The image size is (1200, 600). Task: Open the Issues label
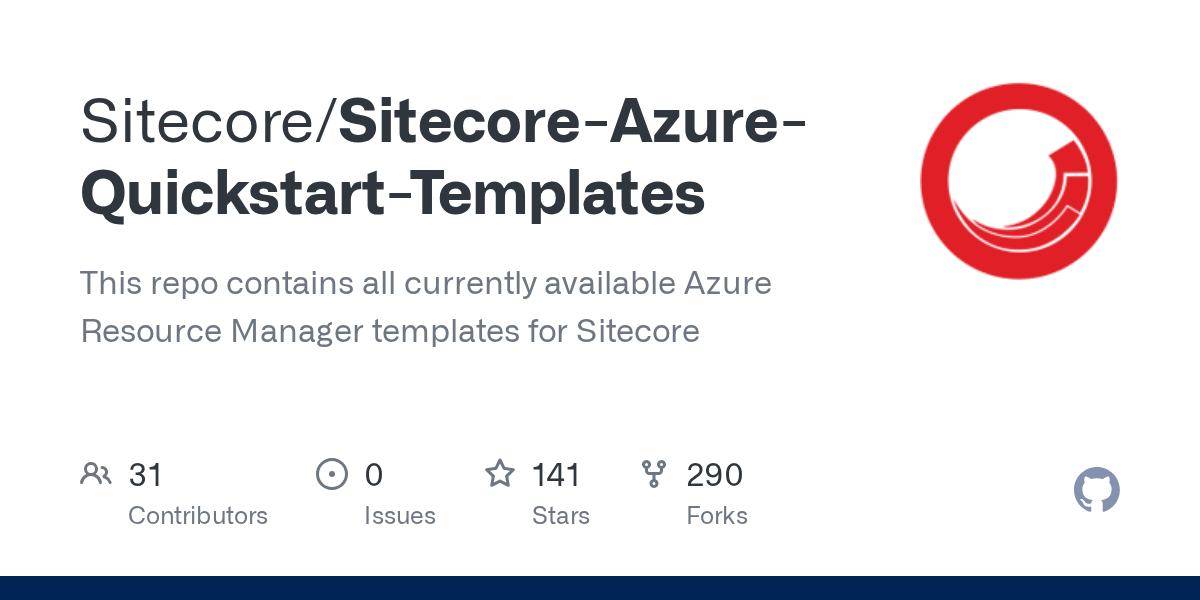pos(399,516)
